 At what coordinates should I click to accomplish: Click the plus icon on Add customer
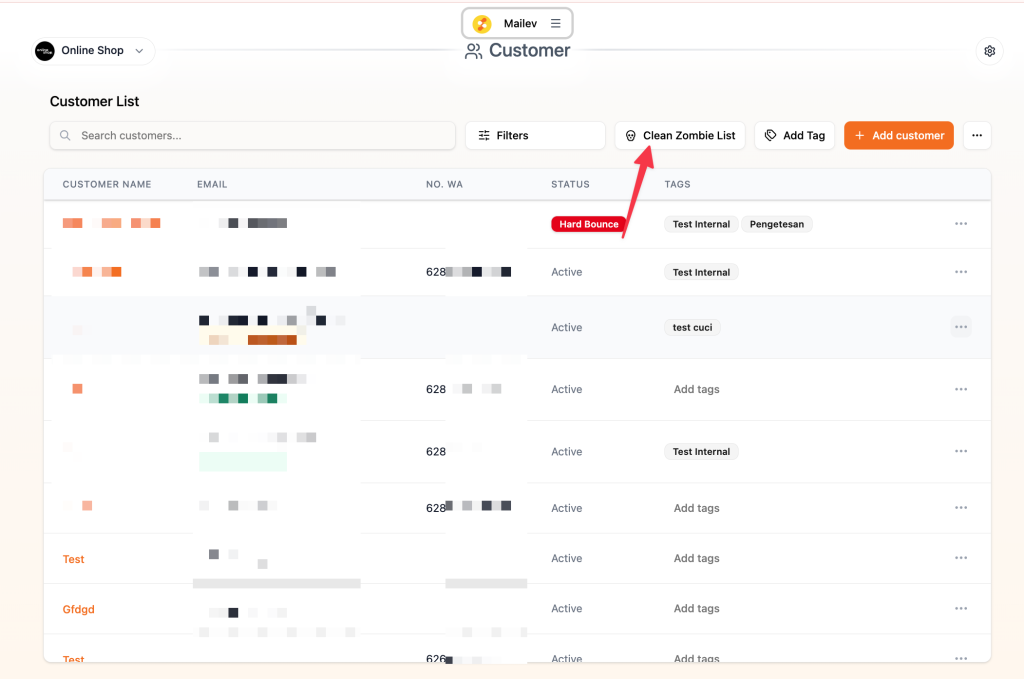pyautogui.click(x=859, y=135)
